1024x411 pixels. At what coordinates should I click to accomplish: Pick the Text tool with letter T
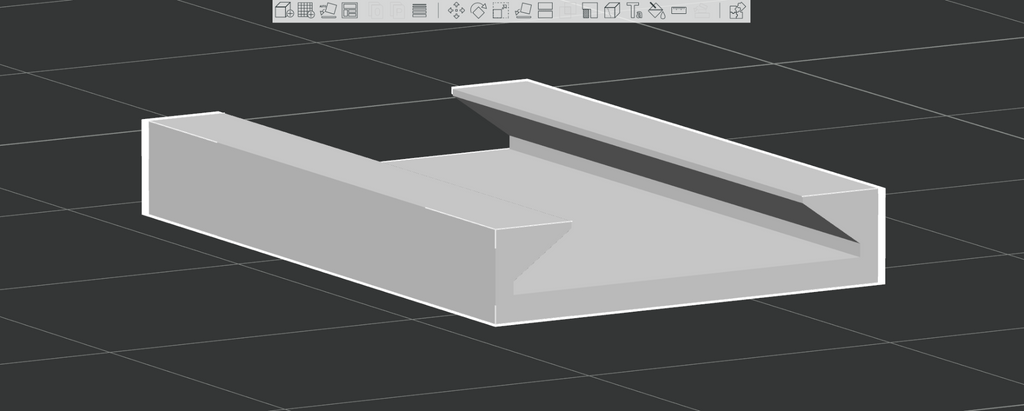click(x=634, y=10)
